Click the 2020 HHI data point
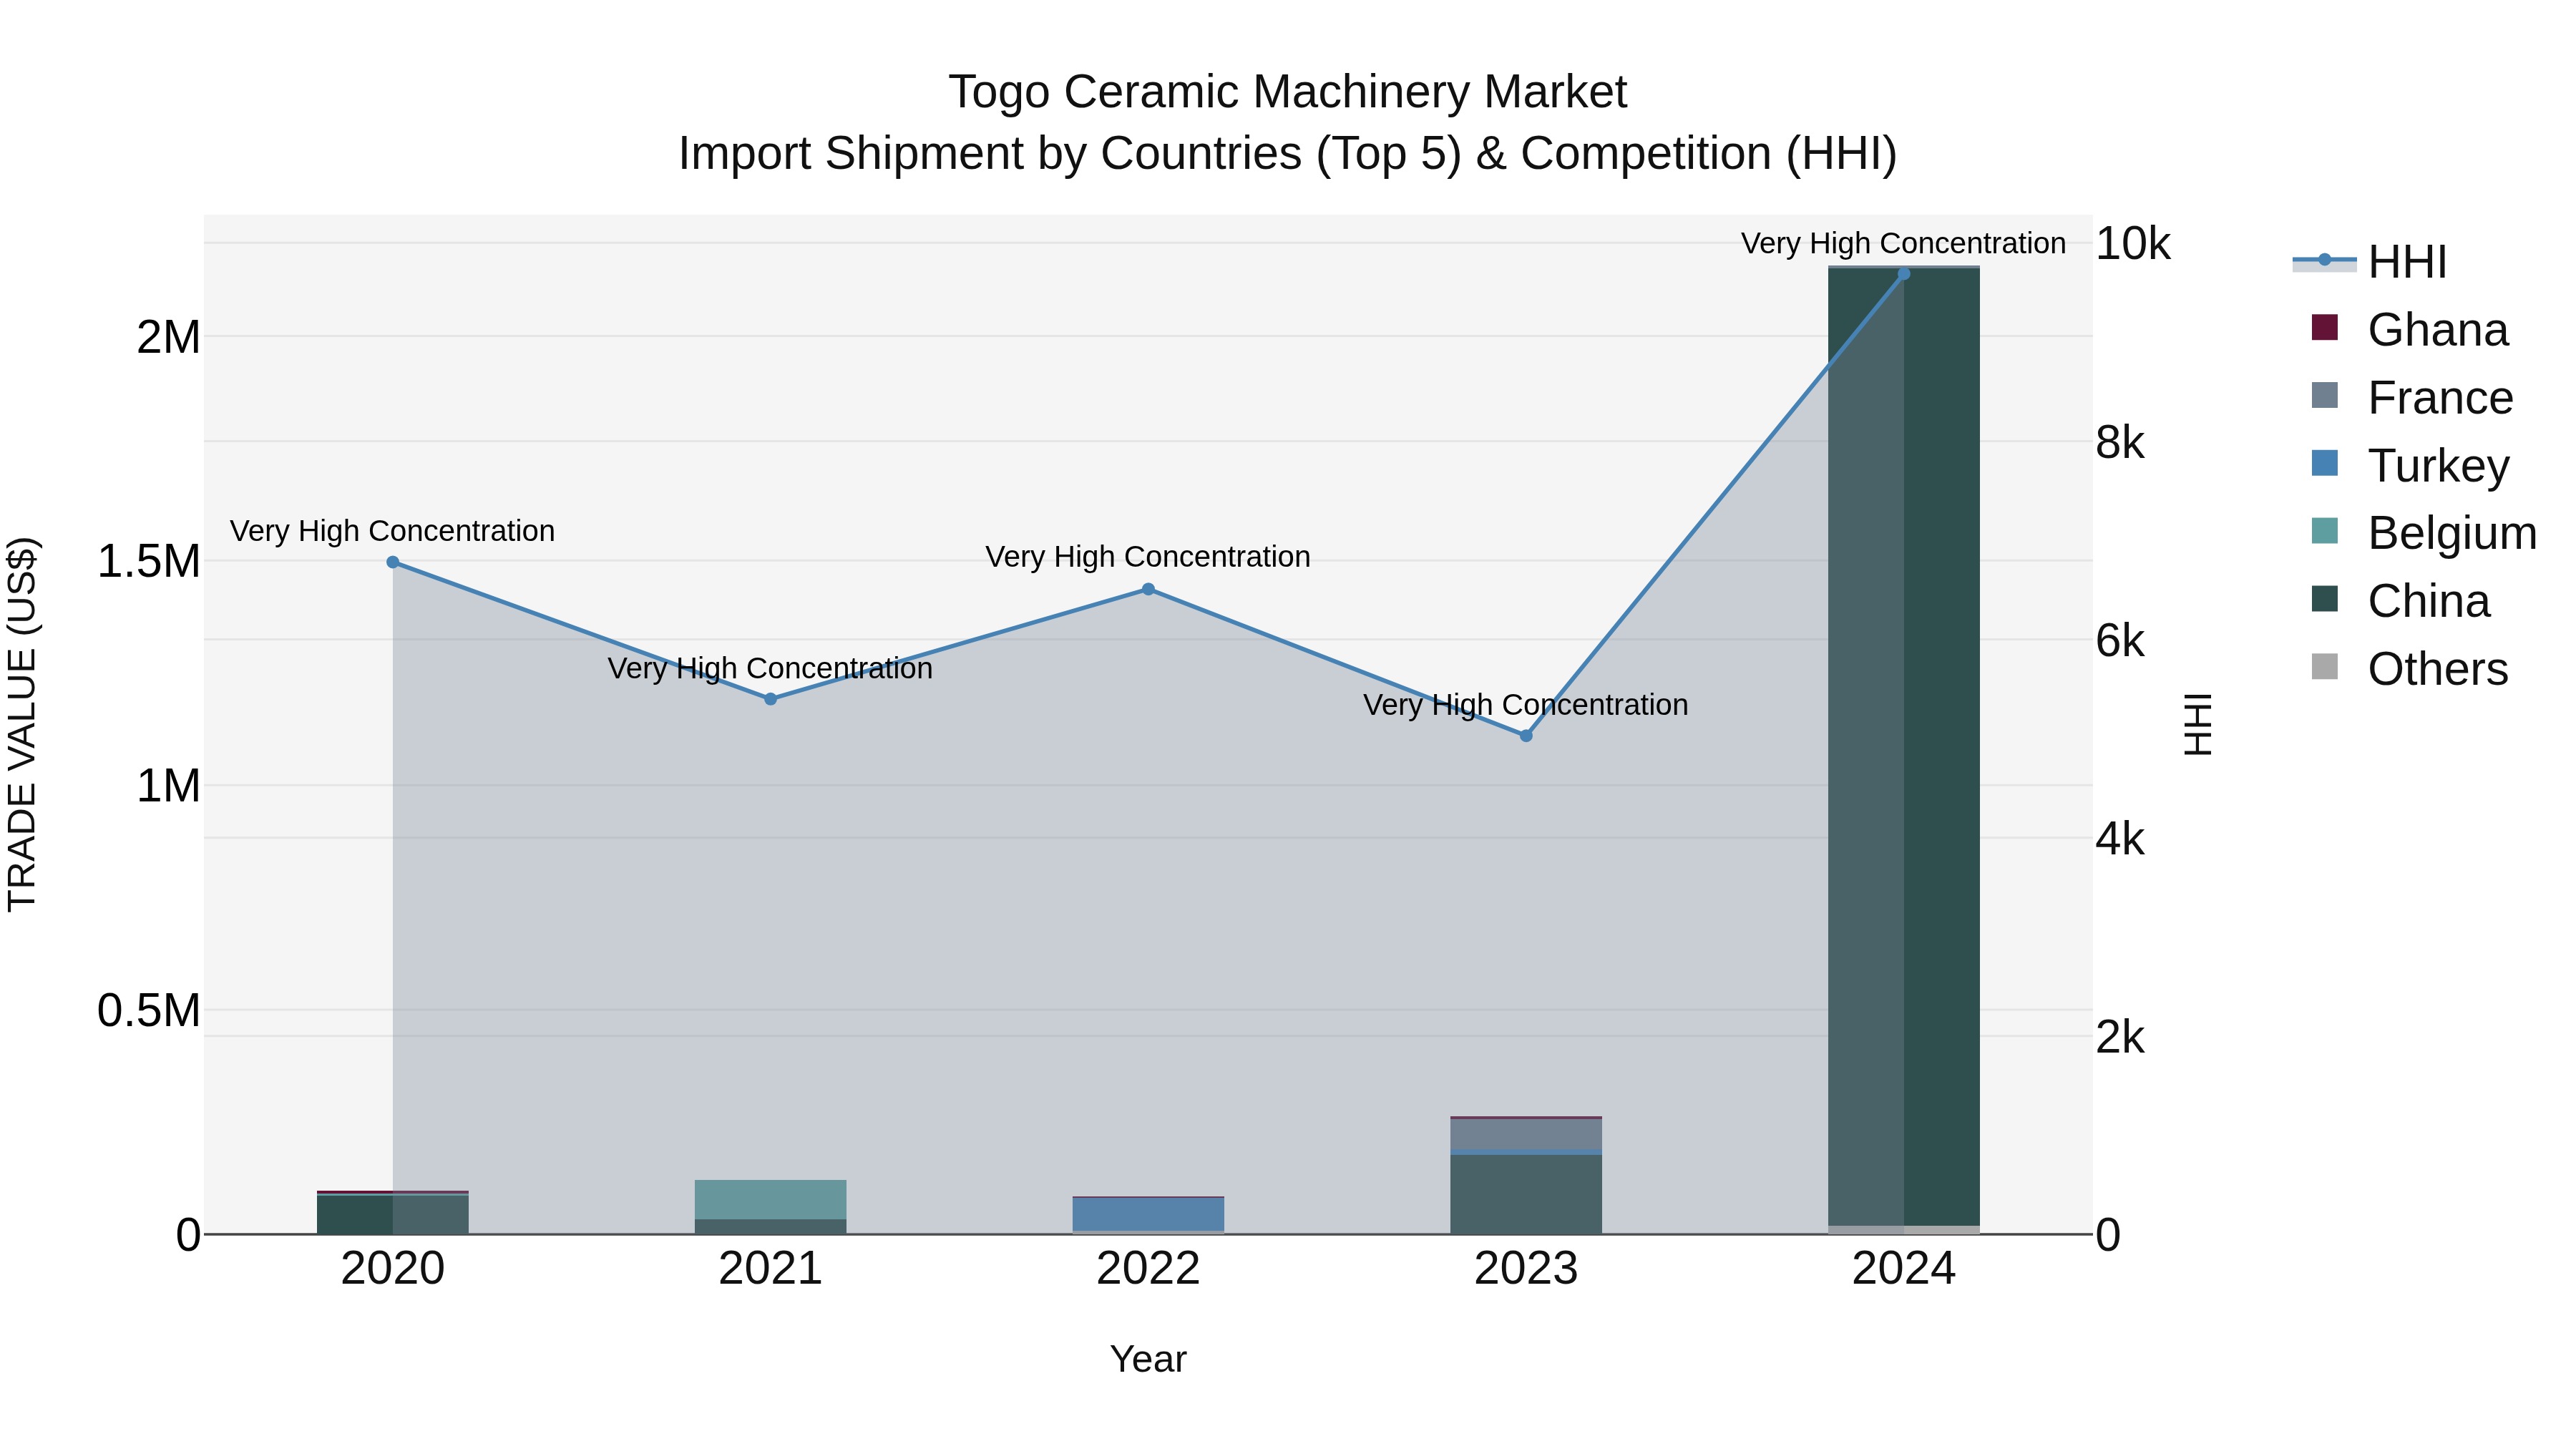 pyautogui.click(x=393, y=562)
